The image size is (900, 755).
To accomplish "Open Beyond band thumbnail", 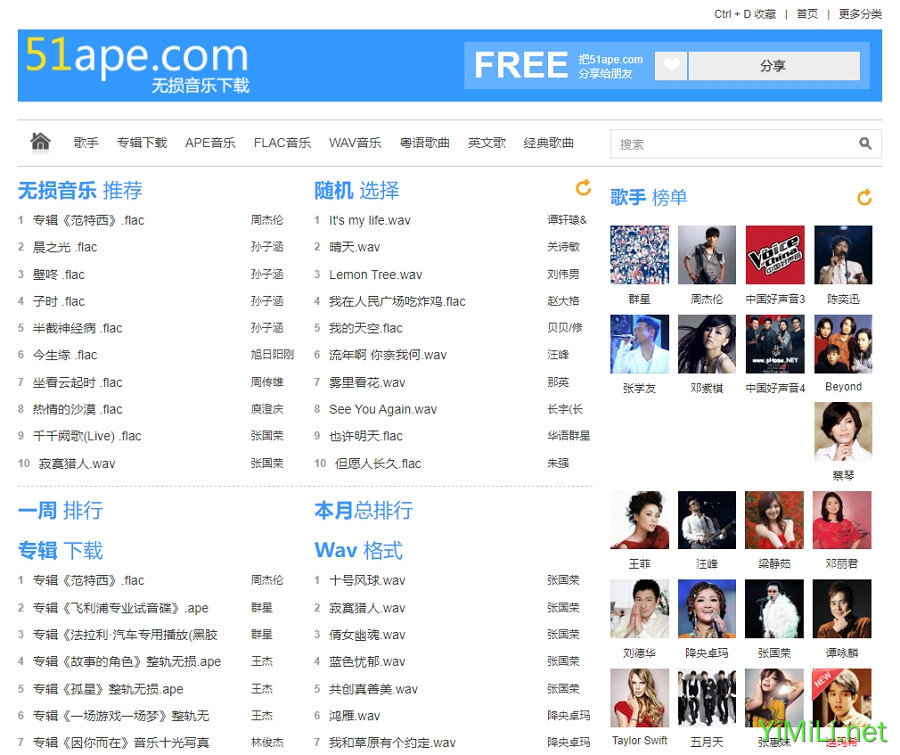I will tap(843, 344).
